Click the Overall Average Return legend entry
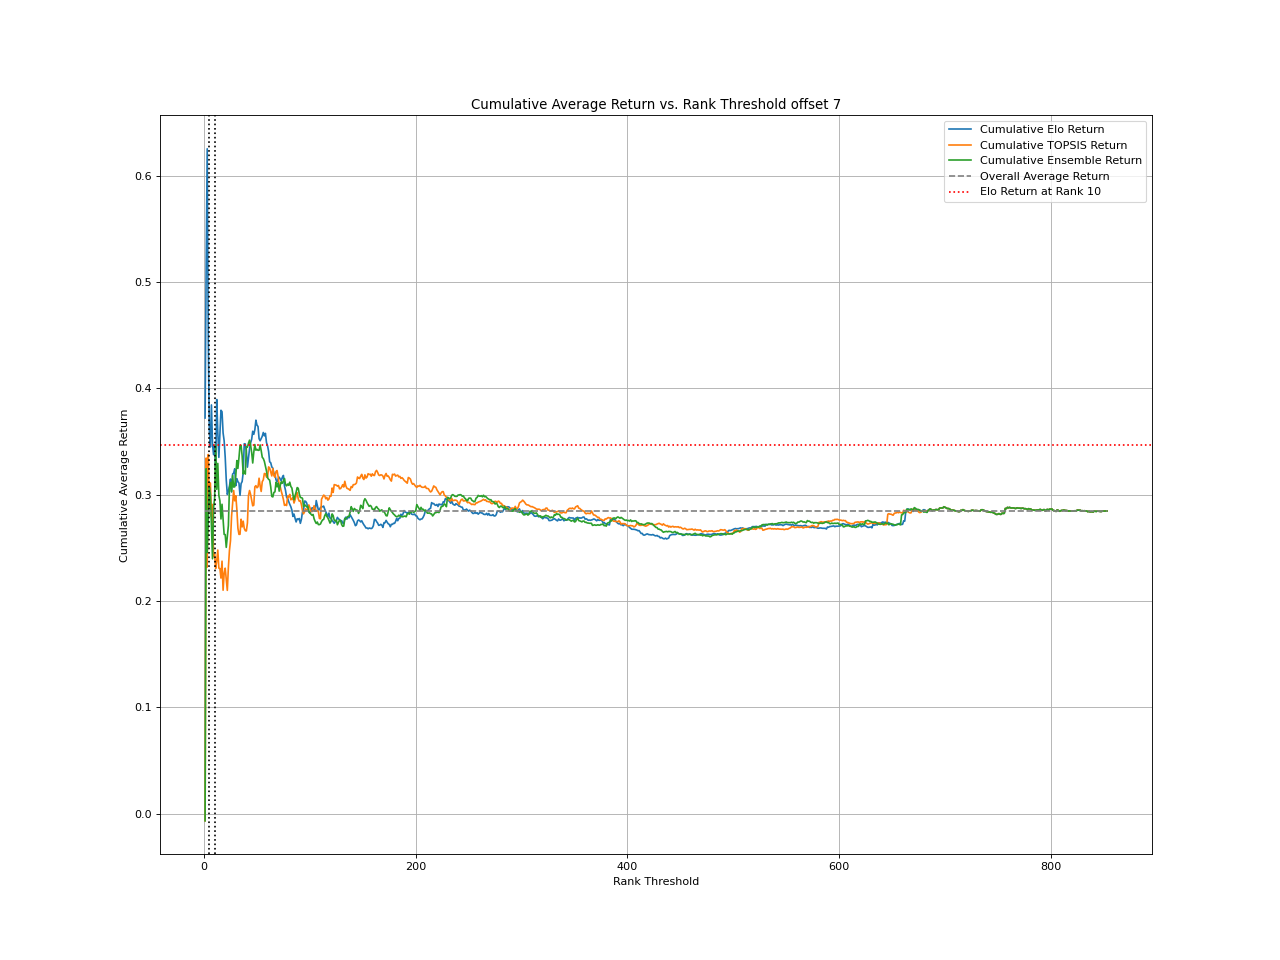Image resolution: width=1280 pixels, height=960 pixels. 1047,176
